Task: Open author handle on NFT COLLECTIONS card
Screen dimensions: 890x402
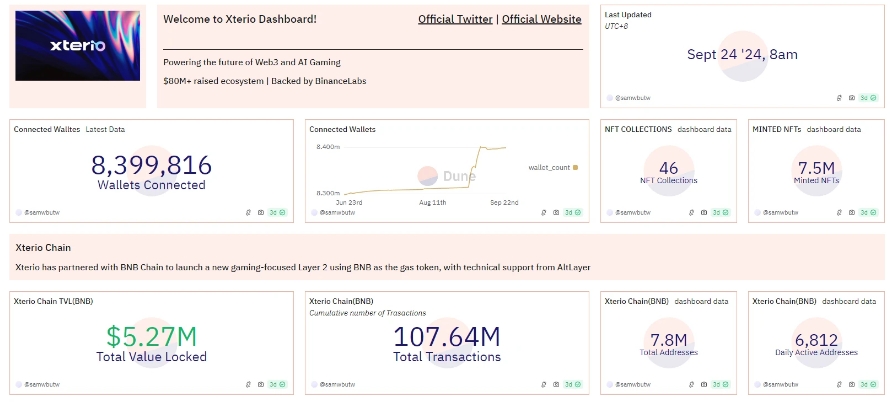Action: pos(632,212)
